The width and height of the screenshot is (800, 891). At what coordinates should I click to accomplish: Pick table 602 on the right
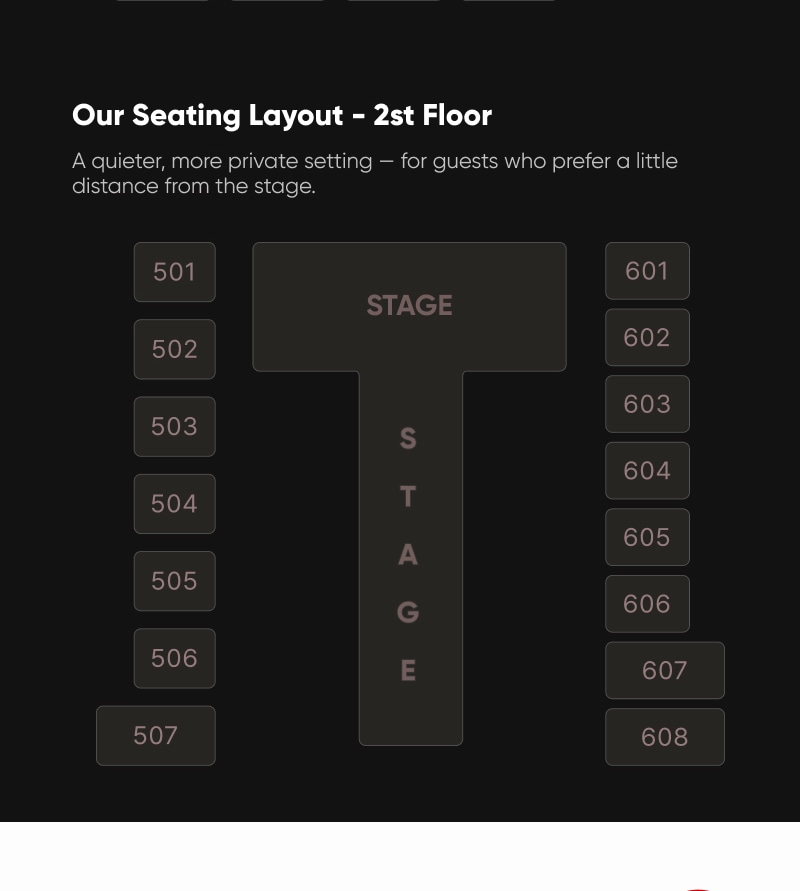(x=647, y=337)
